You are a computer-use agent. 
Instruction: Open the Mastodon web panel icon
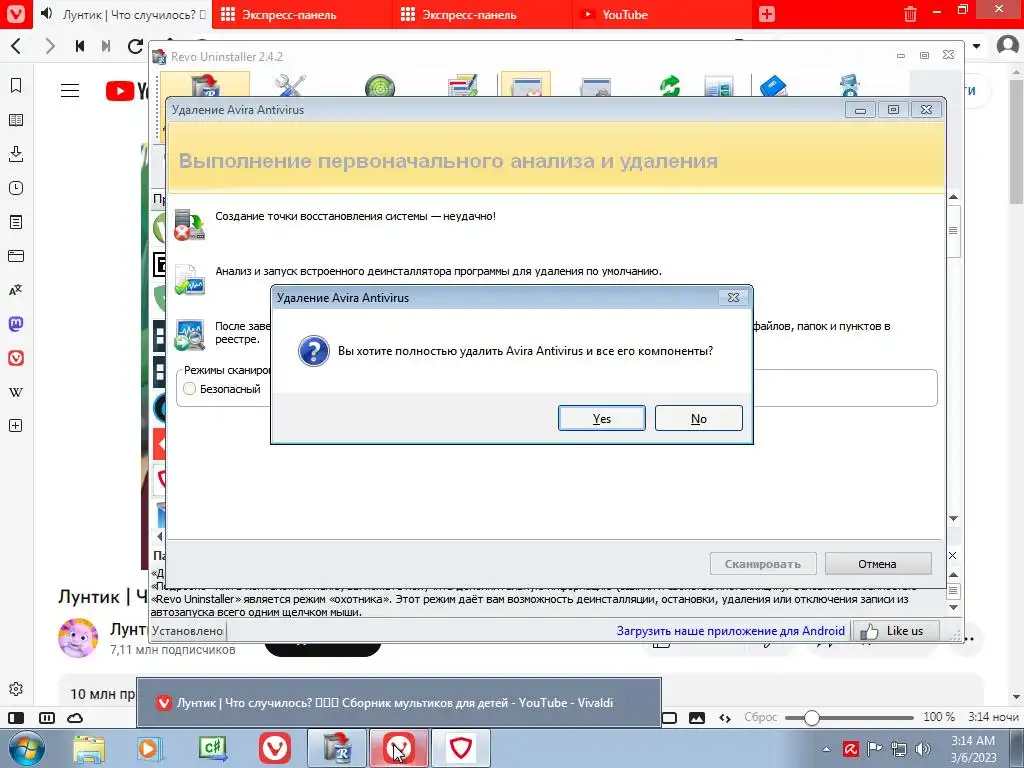[x=16, y=324]
